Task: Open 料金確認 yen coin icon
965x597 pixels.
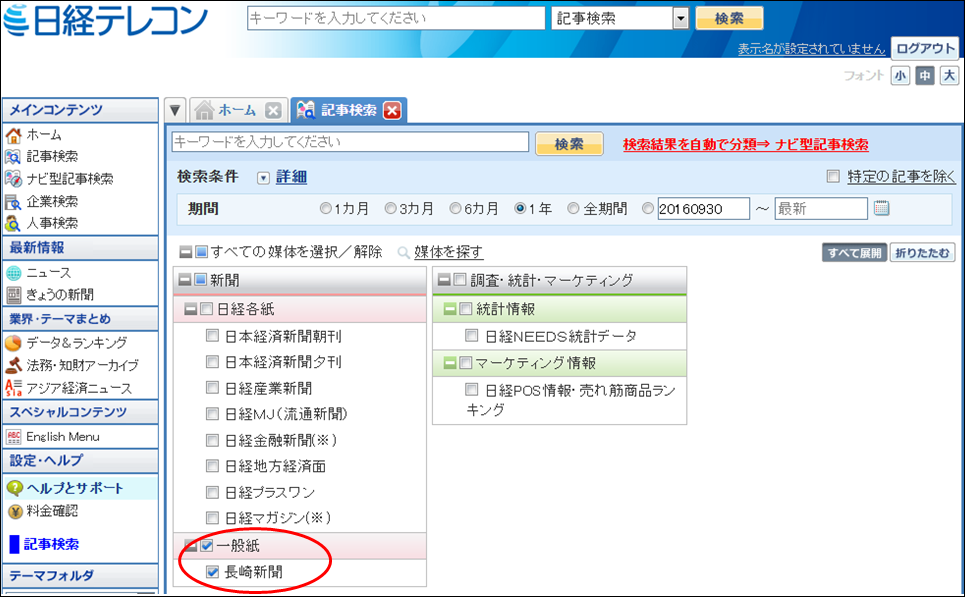Action: [x=15, y=511]
